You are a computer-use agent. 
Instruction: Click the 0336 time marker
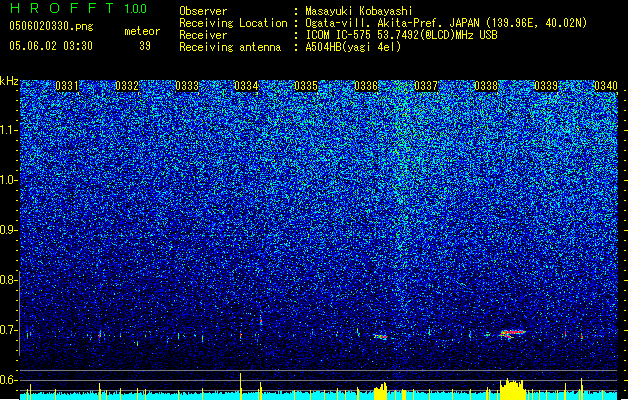point(366,86)
